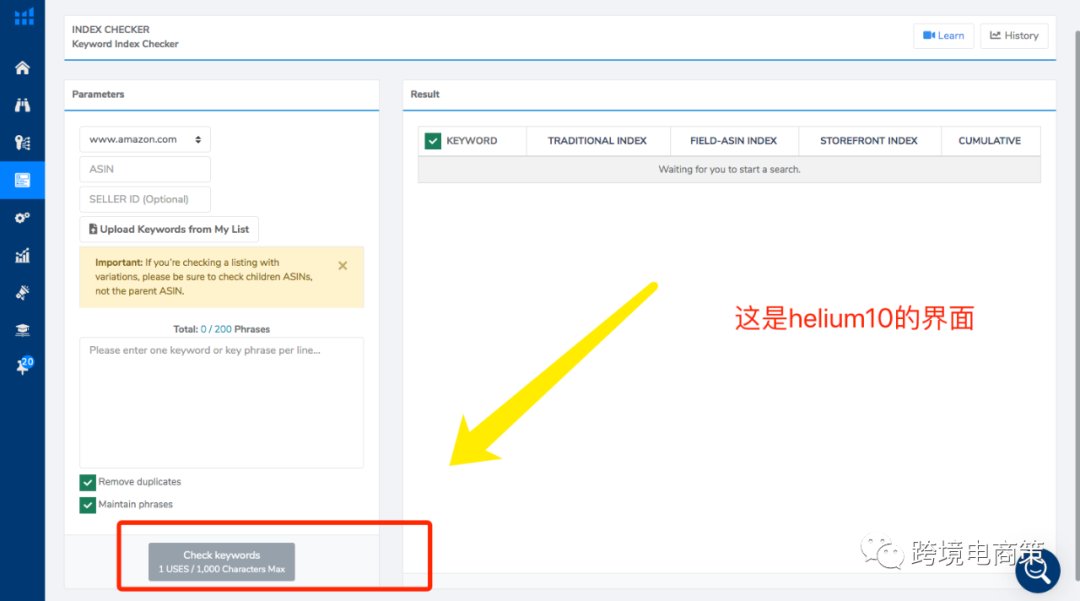The image size is (1080, 601).
Task: Expand the www.amazon.com marketplace dropdown
Action: (145, 140)
